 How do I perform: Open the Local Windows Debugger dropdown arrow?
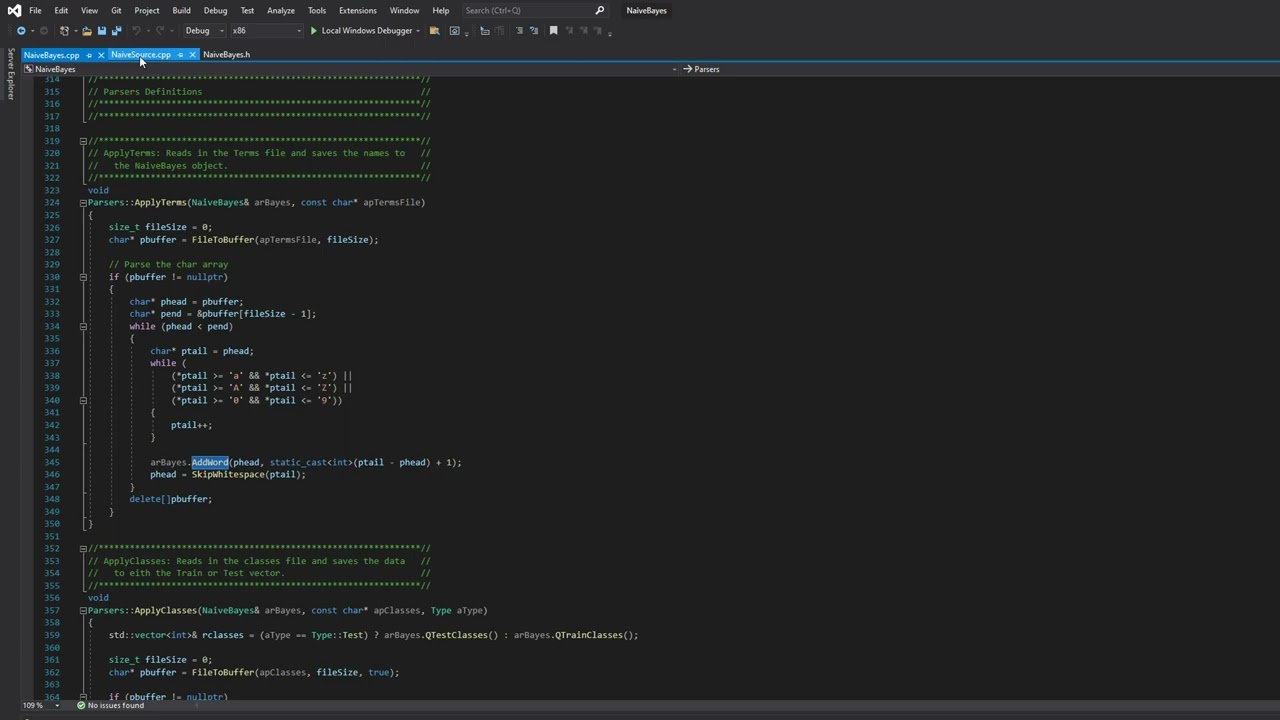pyautogui.click(x=418, y=30)
